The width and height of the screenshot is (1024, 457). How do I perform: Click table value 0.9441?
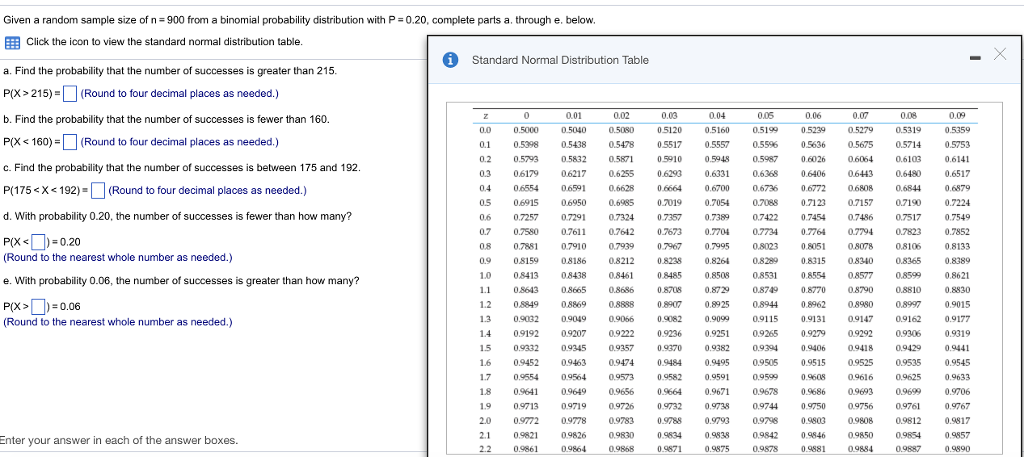click(957, 348)
